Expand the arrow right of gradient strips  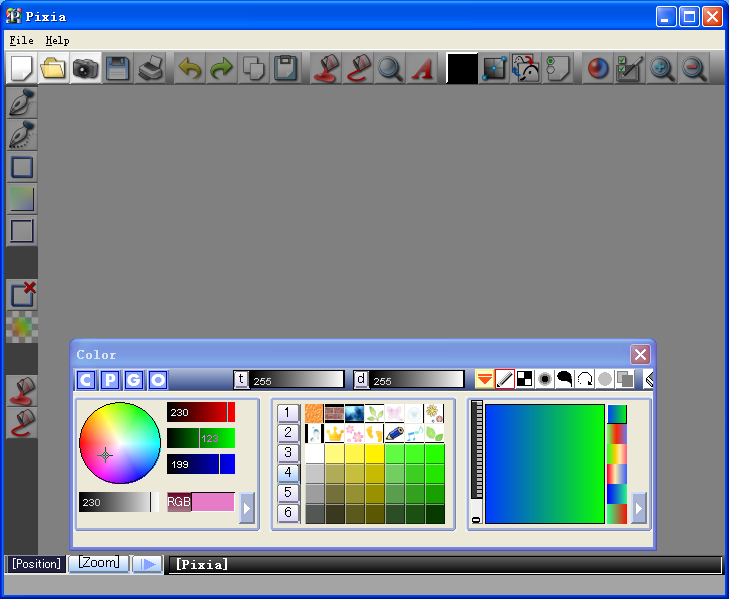tap(639, 508)
